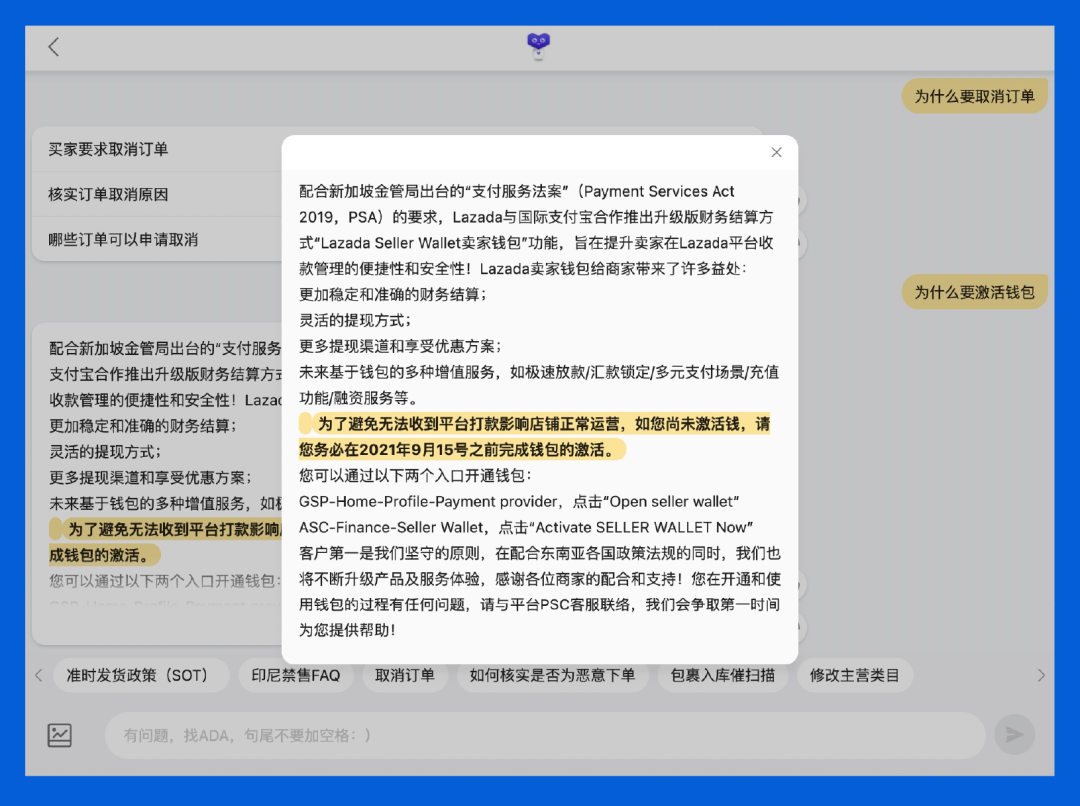
Task: Navigate back with the back arrow icon
Action: [x=53, y=46]
